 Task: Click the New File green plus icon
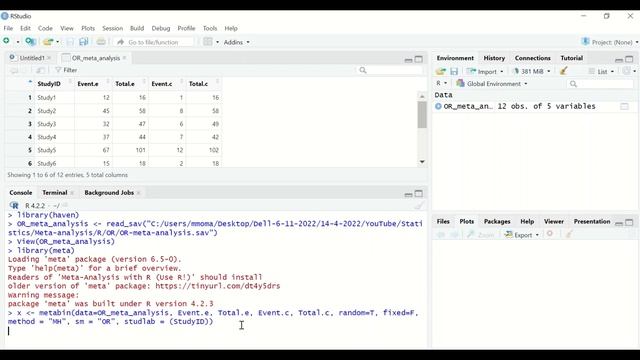[x=6, y=41]
